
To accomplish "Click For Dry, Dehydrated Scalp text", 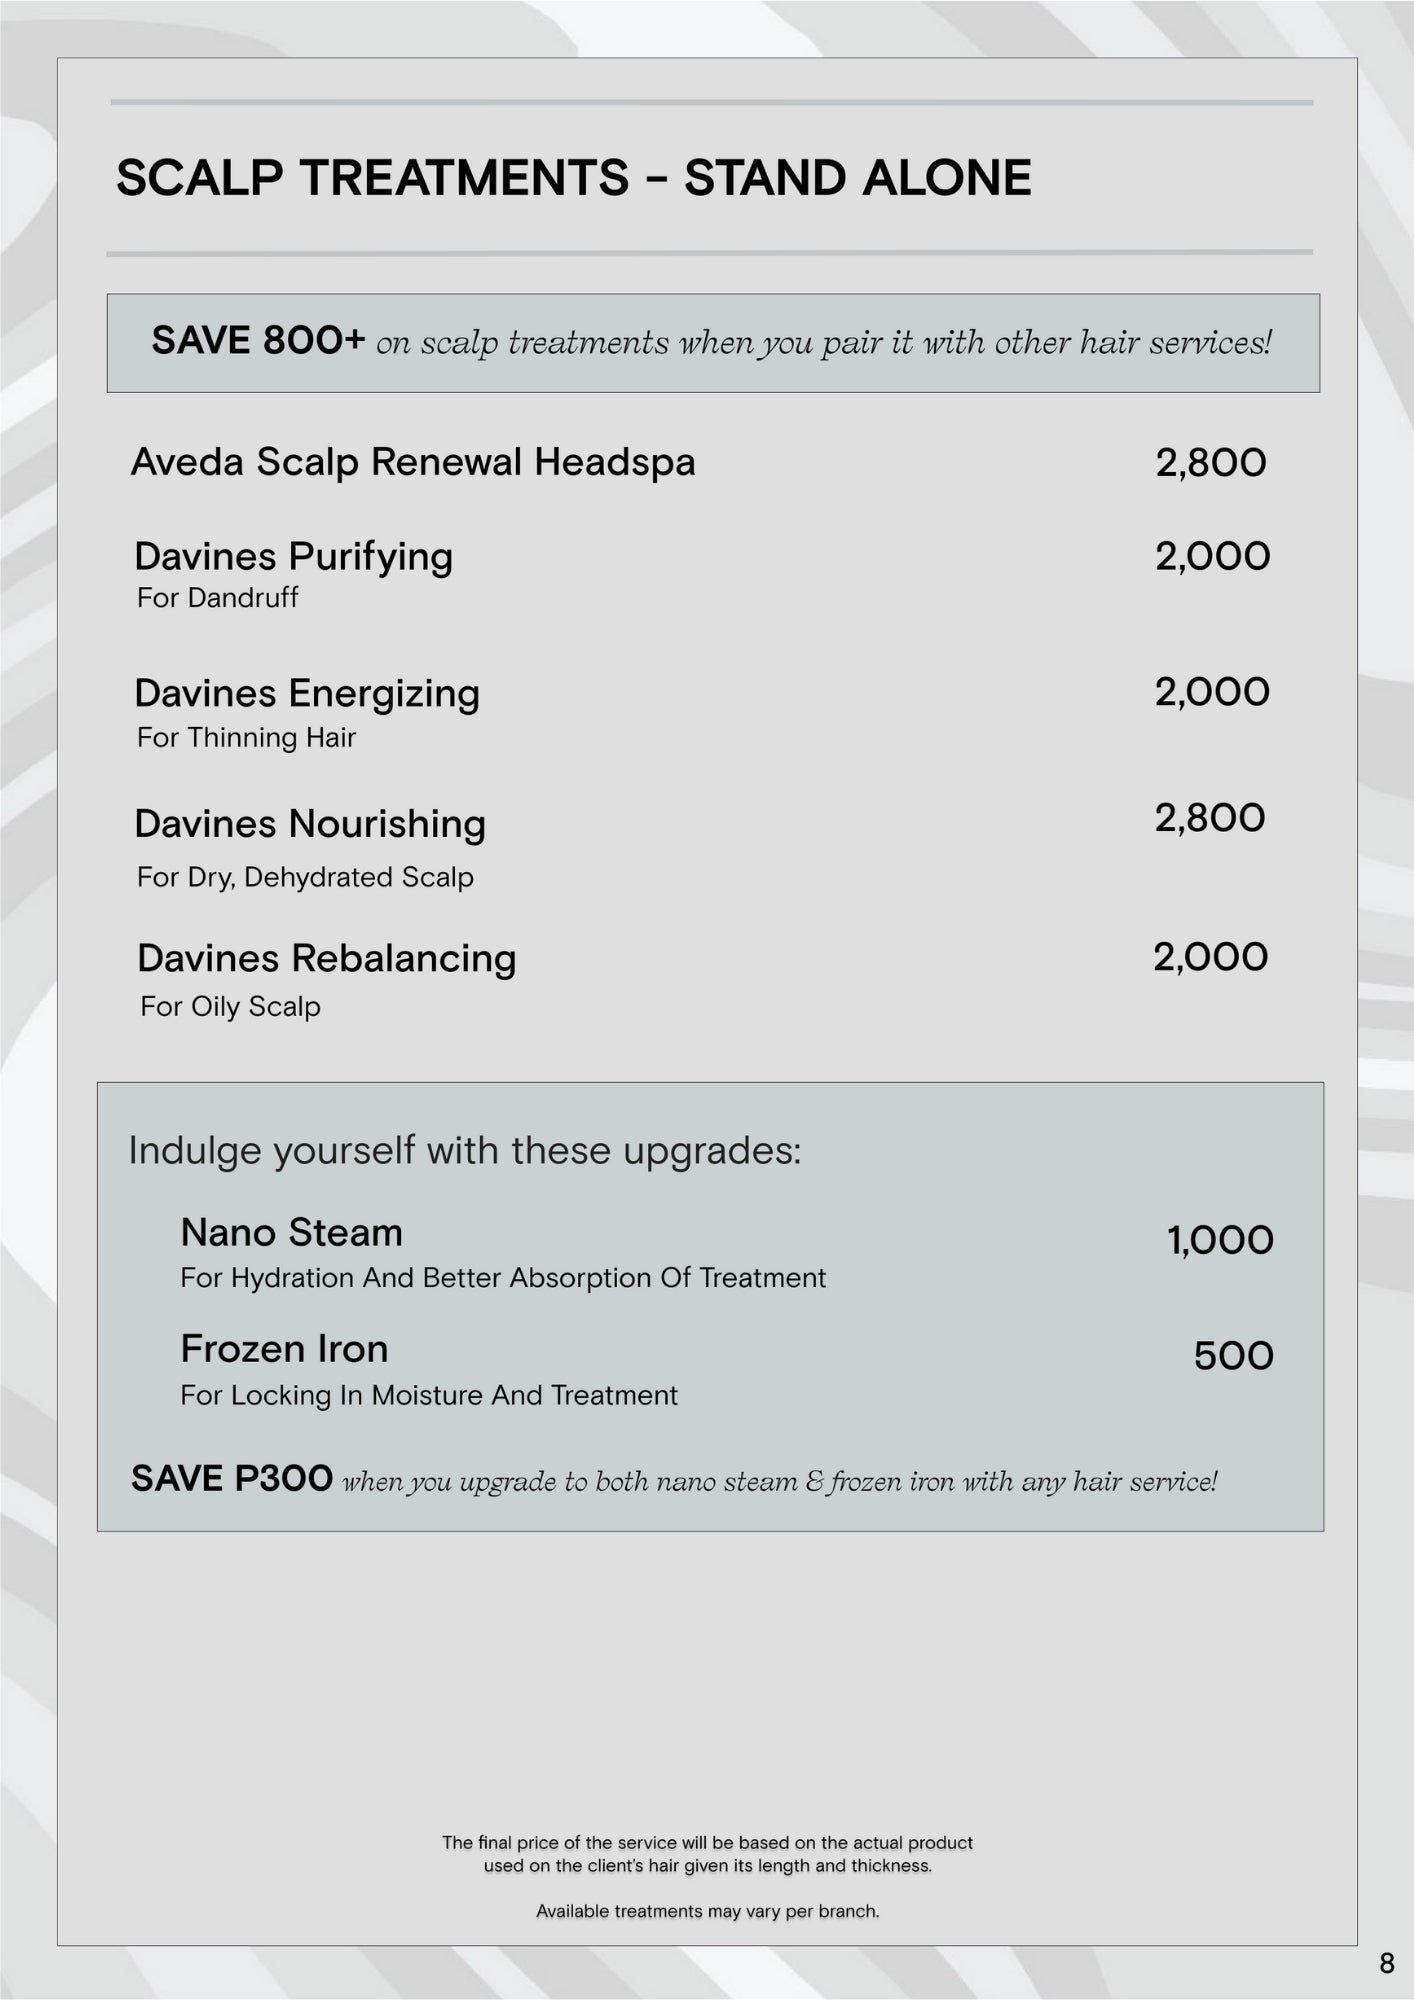I will 305,877.
